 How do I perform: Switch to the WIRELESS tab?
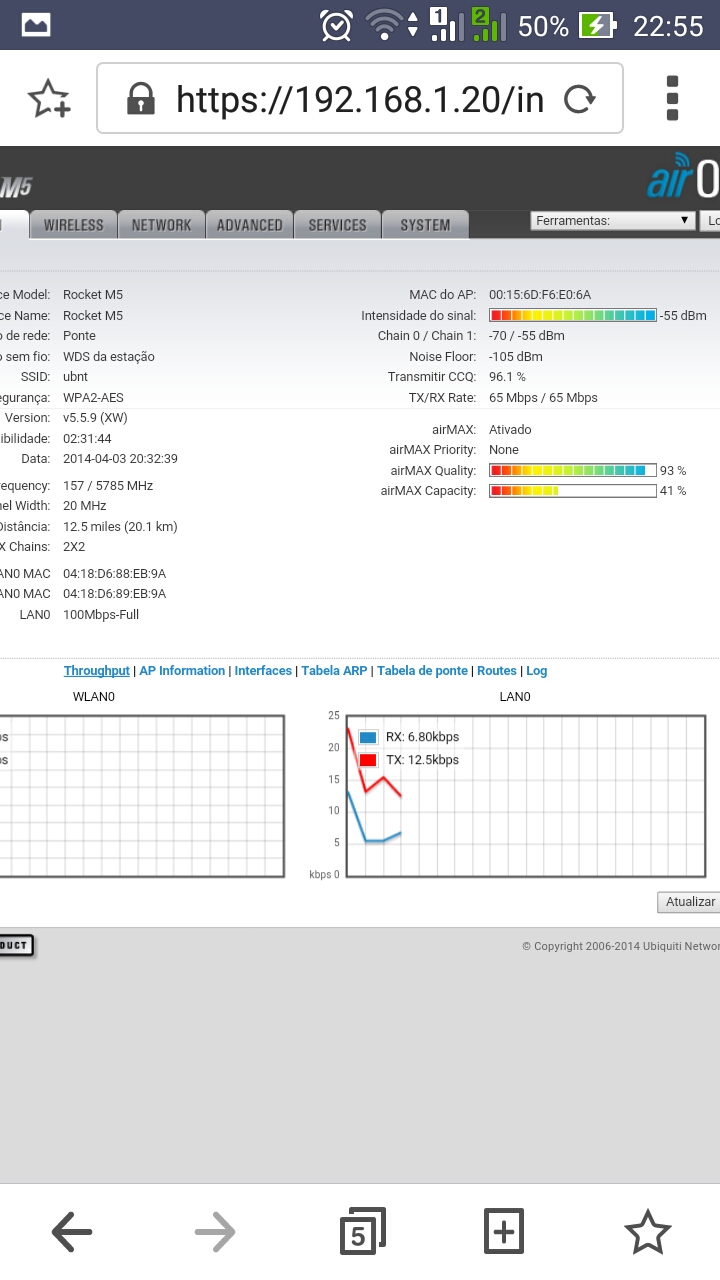[x=73, y=225]
